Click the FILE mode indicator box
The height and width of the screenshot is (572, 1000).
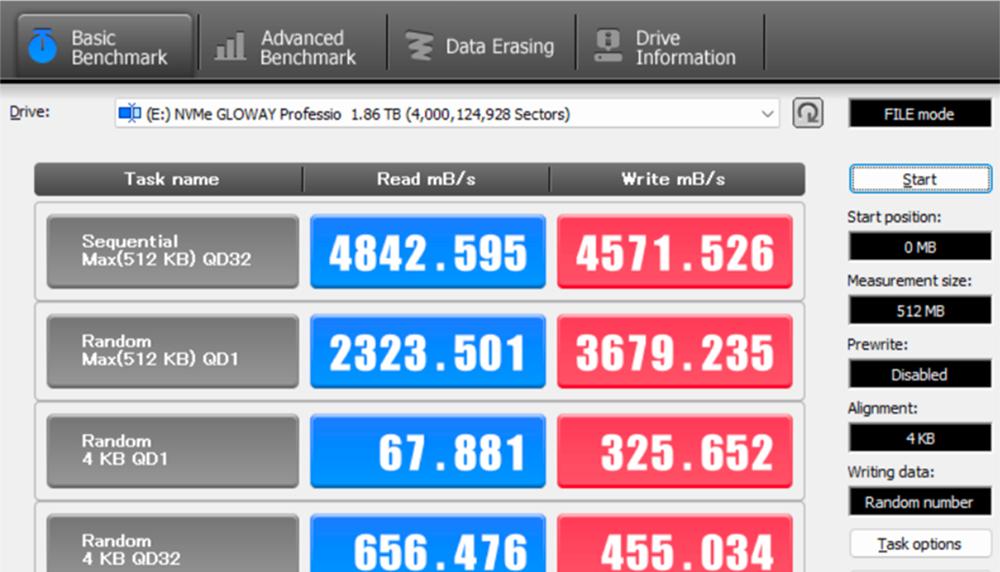pos(919,114)
